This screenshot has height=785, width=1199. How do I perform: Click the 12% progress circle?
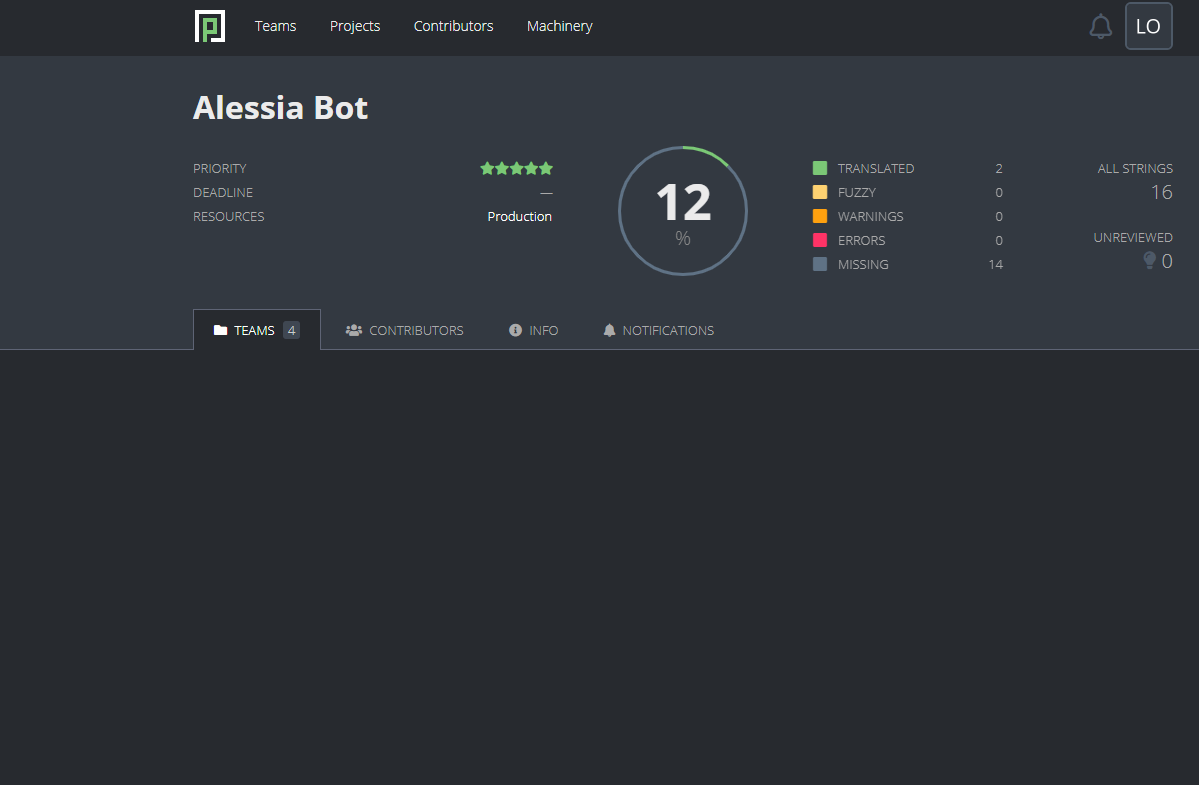pos(683,210)
